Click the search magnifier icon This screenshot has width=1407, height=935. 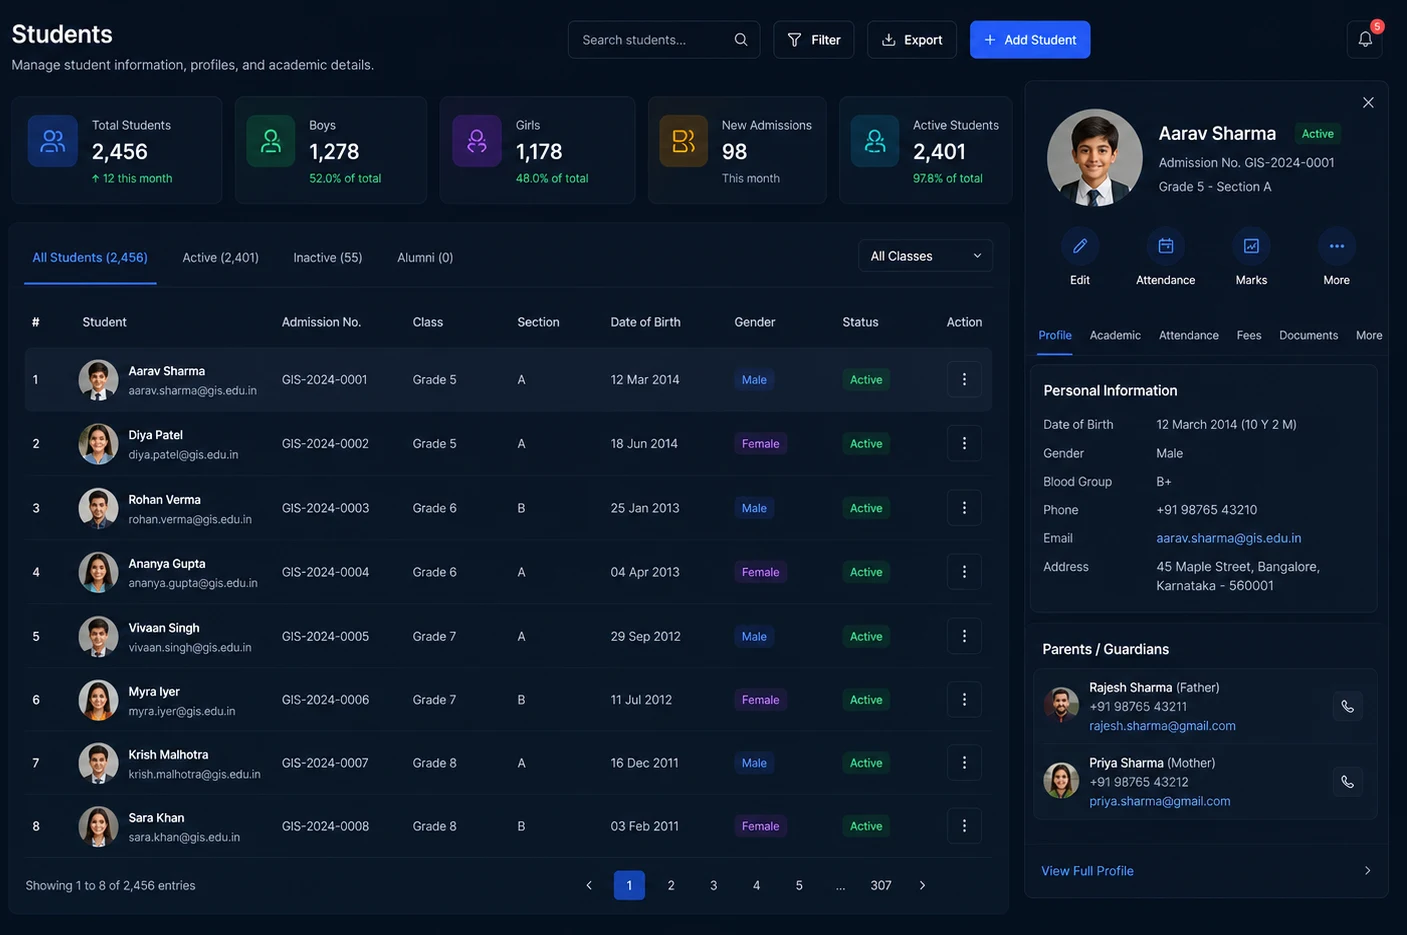(x=741, y=40)
